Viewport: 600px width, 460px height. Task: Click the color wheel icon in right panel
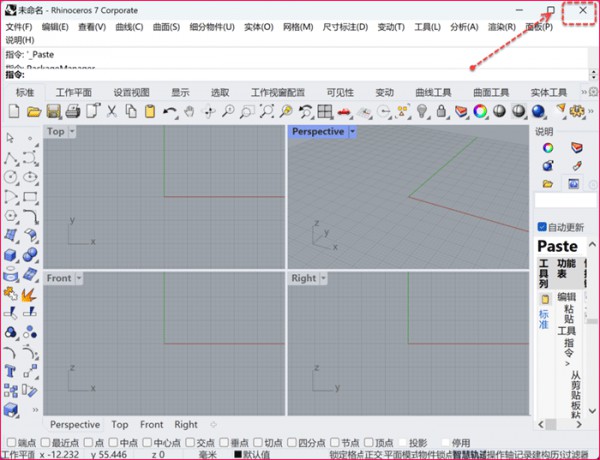pyautogui.click(x=548, y=147)
